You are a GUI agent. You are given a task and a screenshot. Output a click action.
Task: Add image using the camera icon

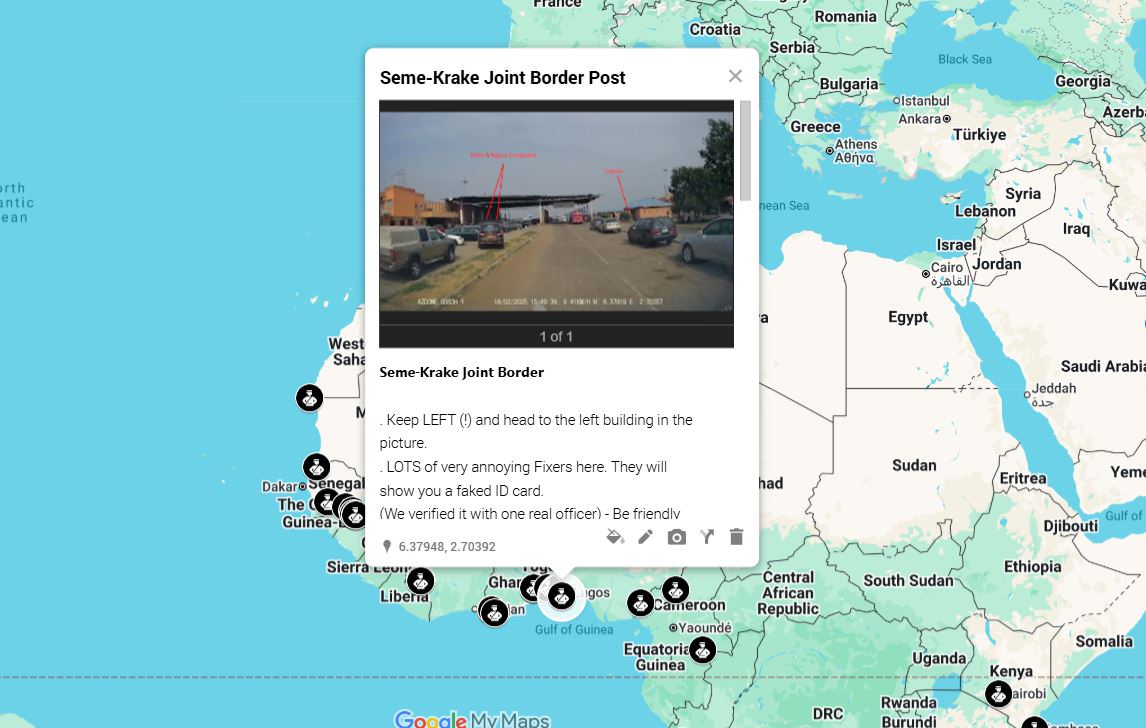(x=677, y=537)
